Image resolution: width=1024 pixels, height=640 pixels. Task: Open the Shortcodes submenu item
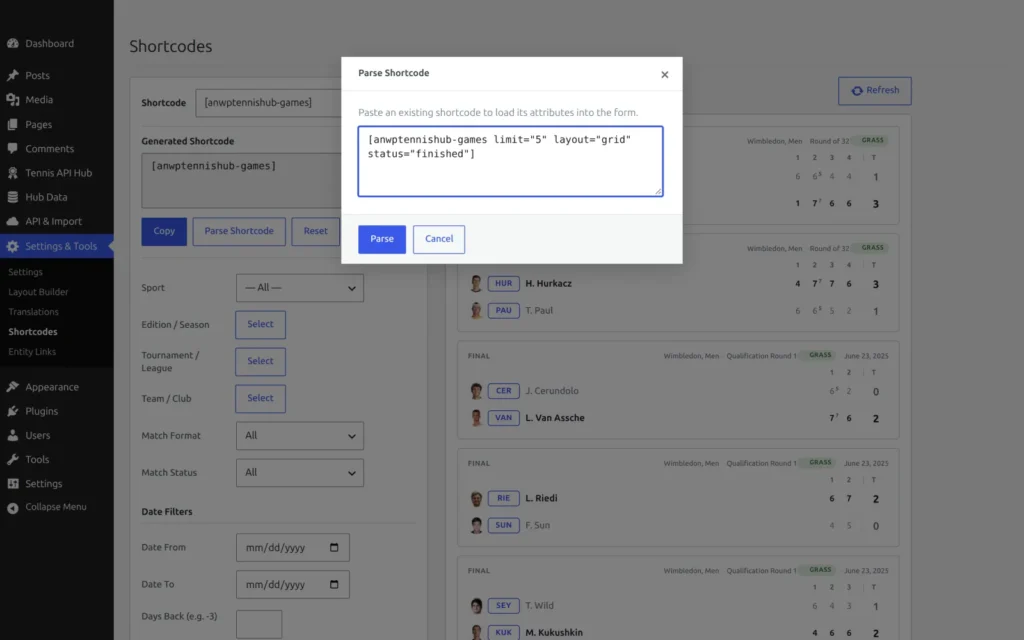click(33, 332)
